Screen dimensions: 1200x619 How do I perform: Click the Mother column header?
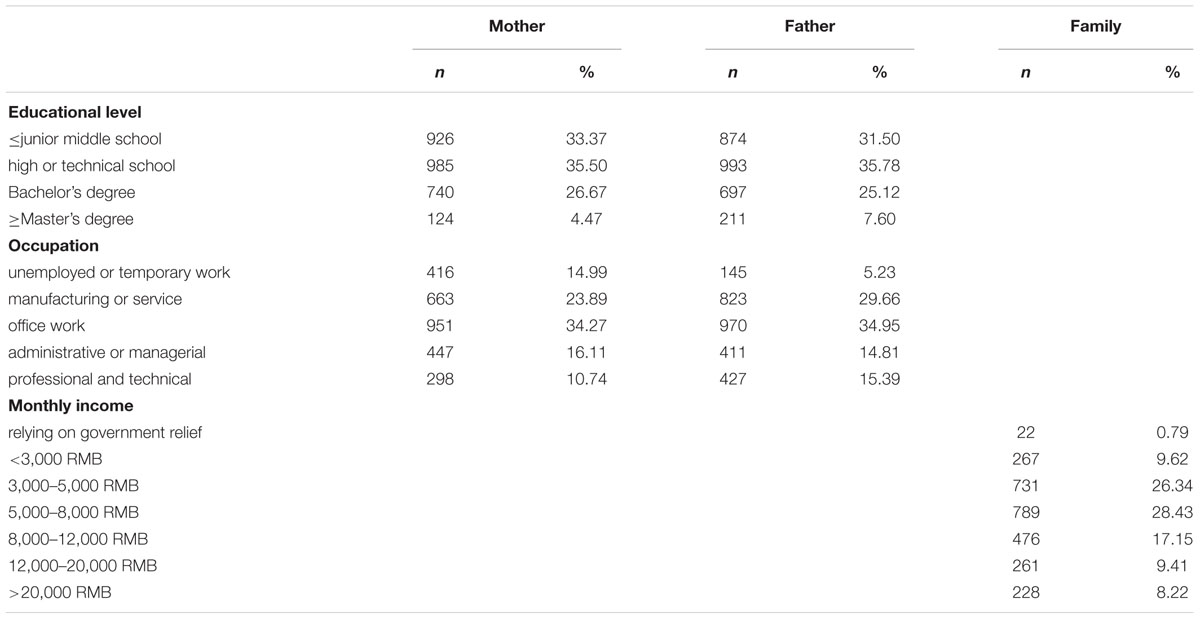(x=516, y=27)
